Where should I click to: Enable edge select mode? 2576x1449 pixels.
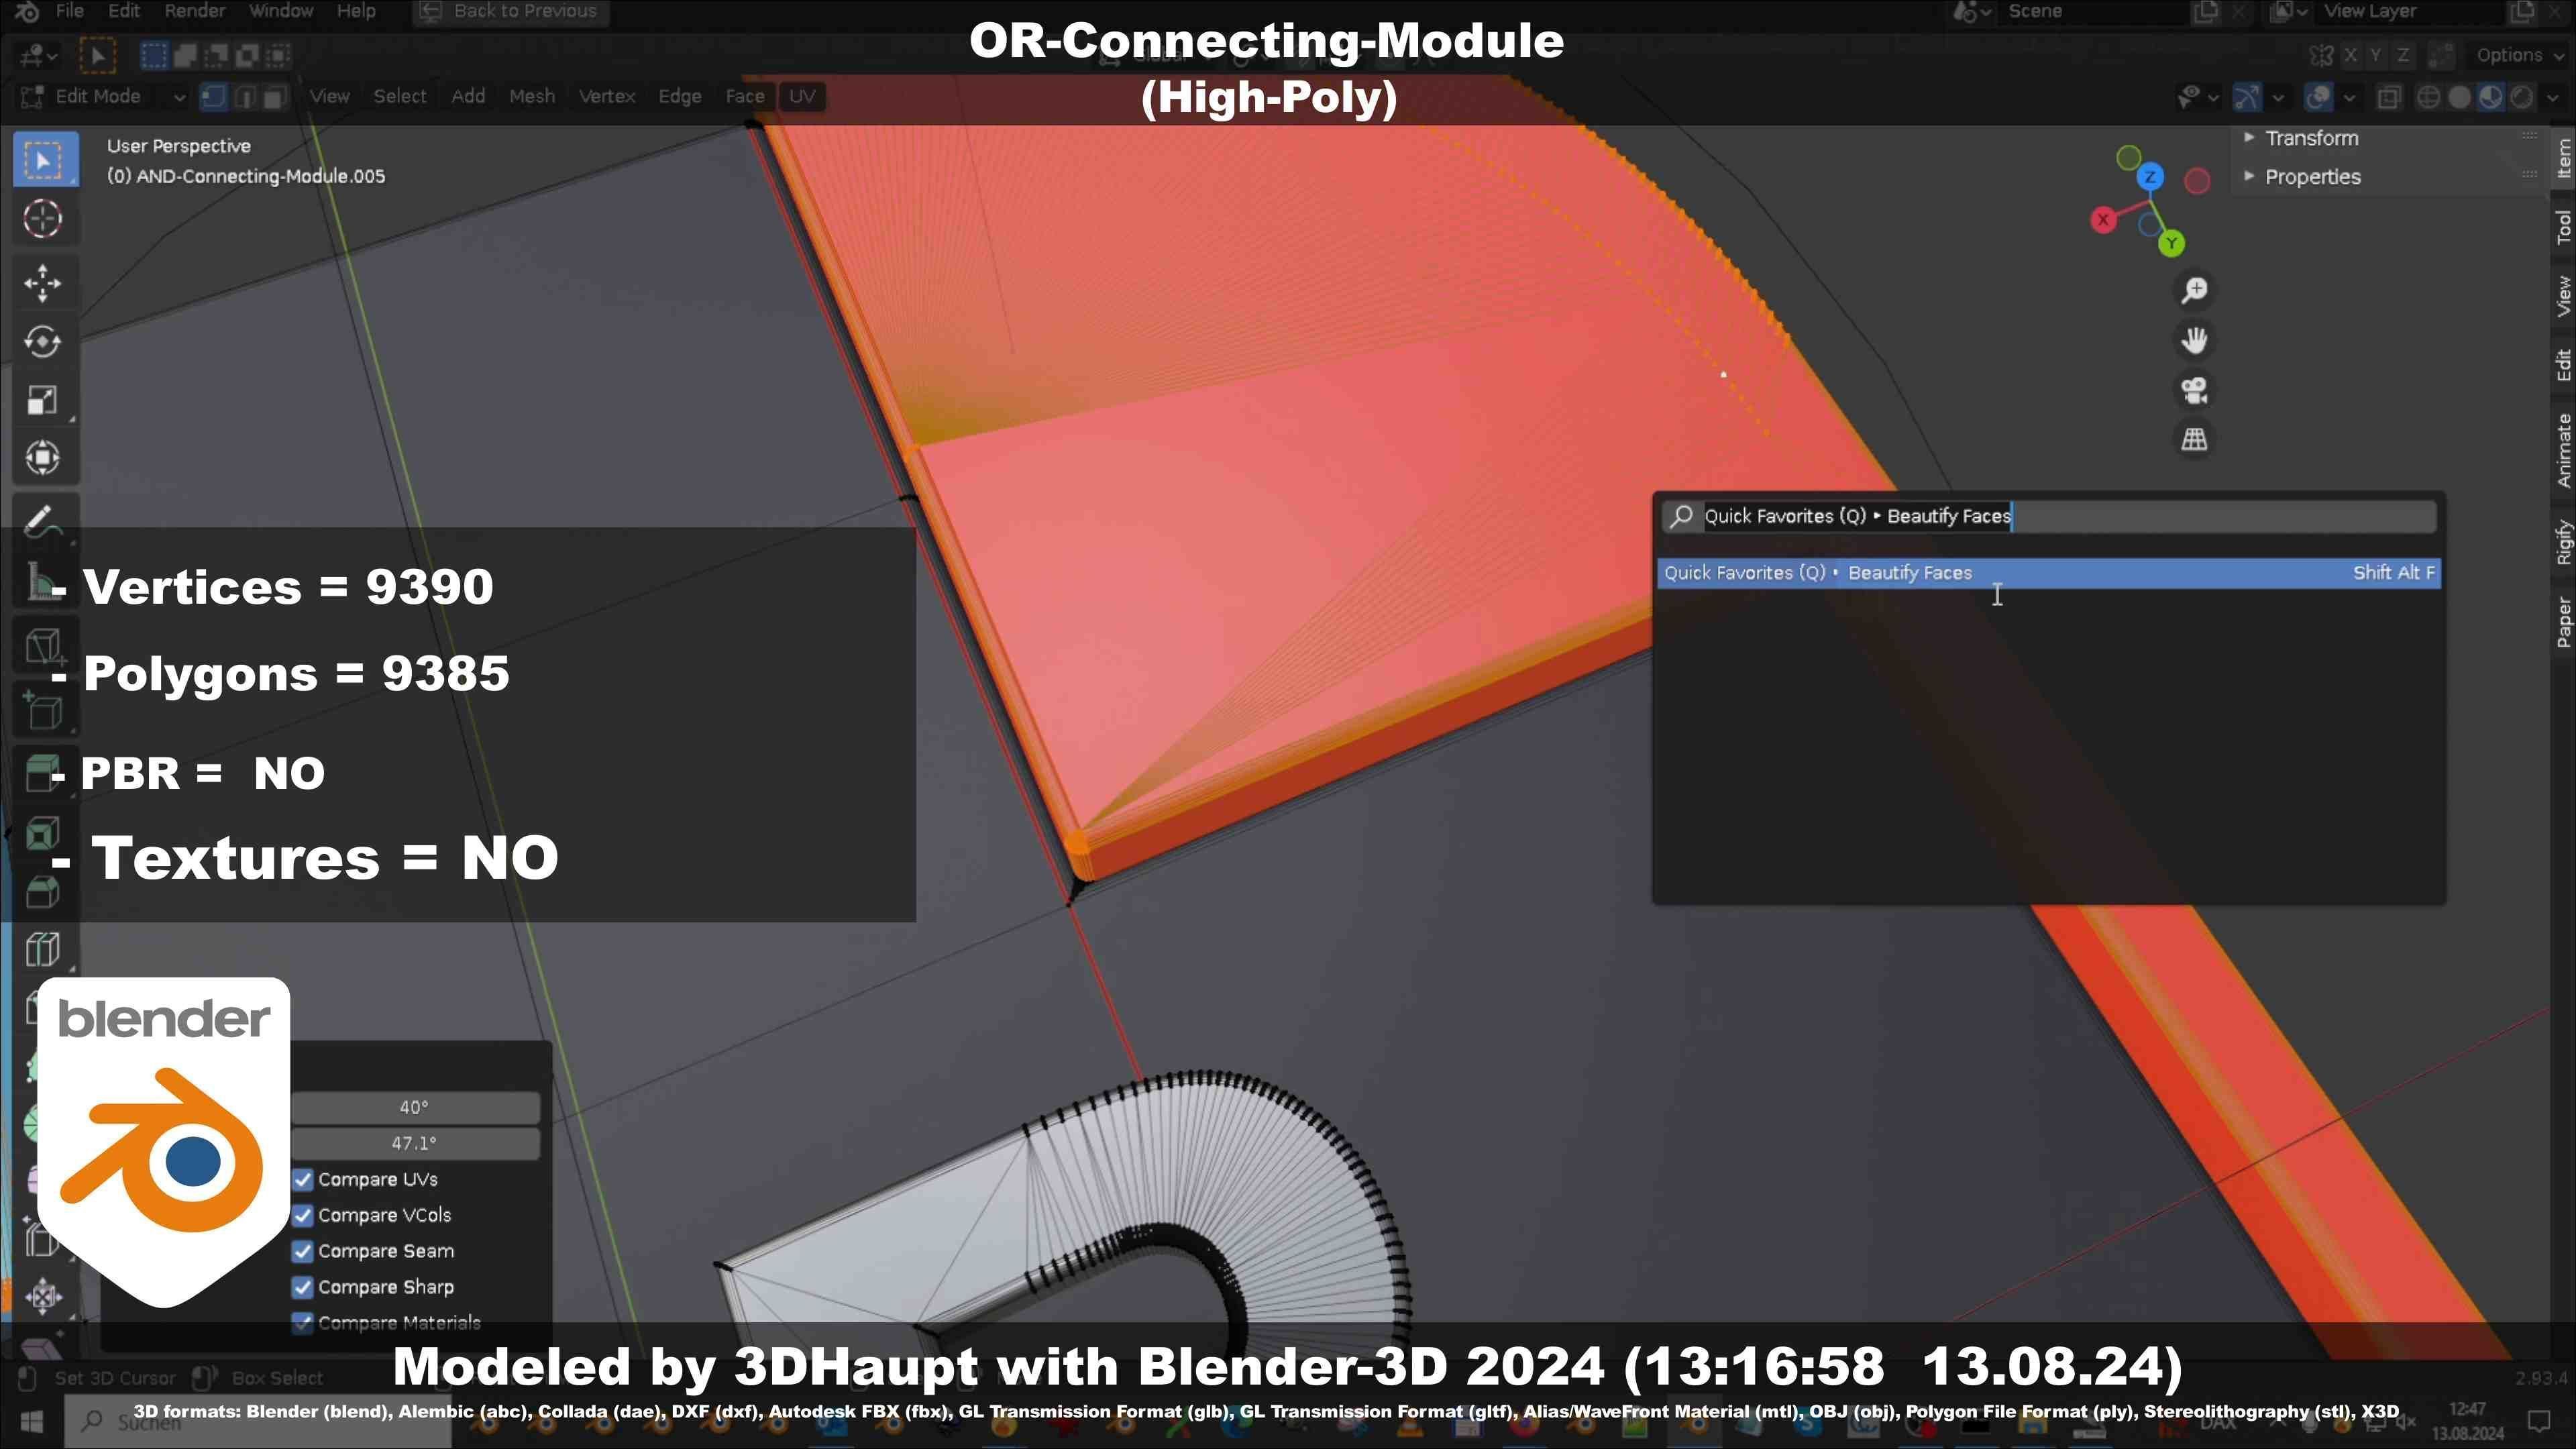(x=244, y=97)
